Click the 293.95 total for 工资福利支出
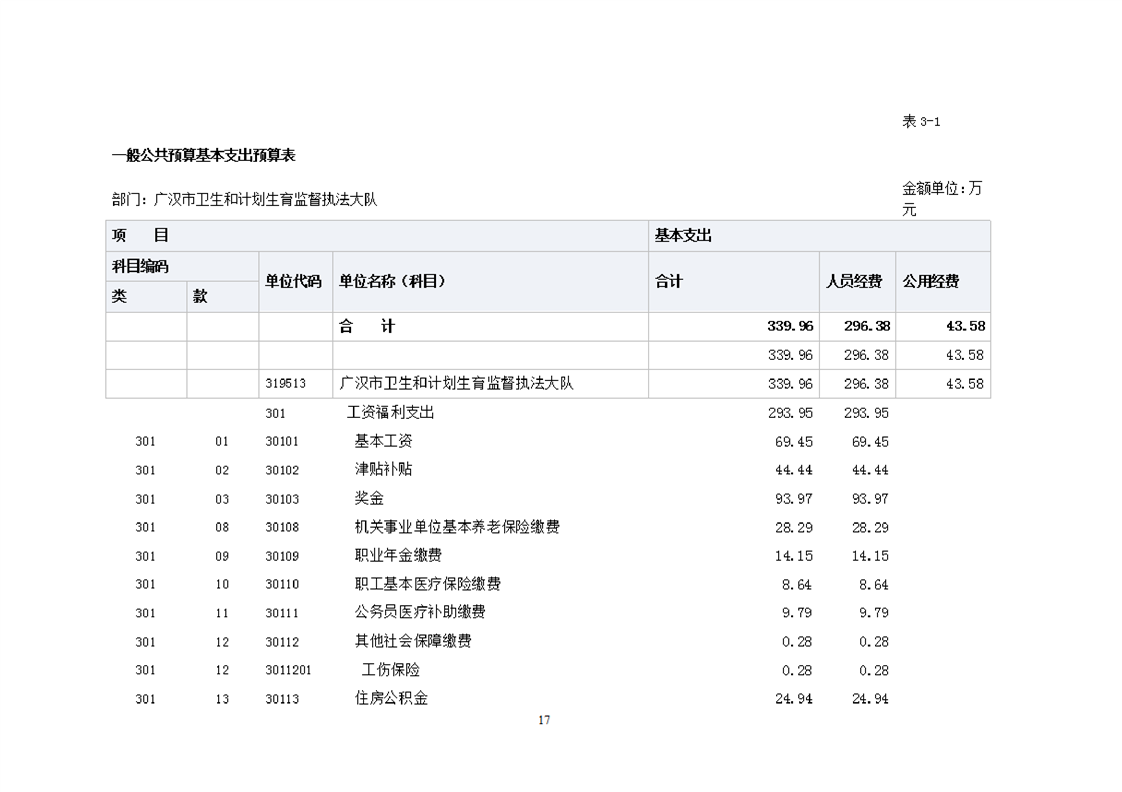 click(790, 413)
